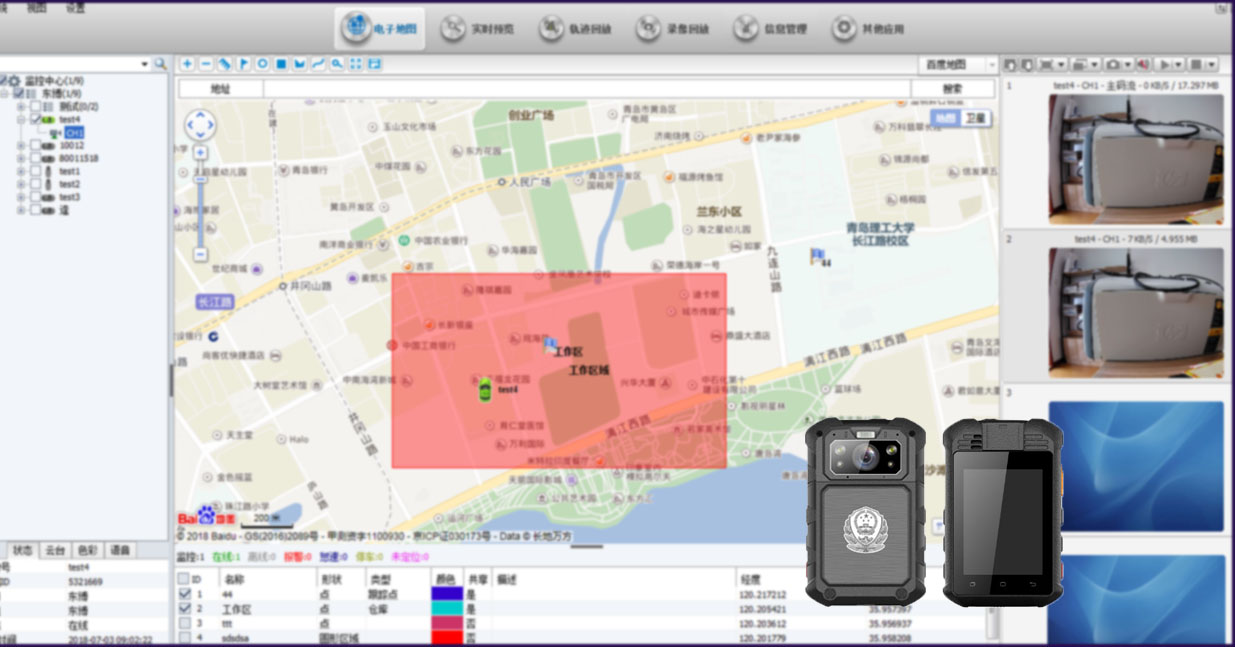Click the camera snapshot icon in video toolbar
This screenshot has width=1235, height=647.
pyautogui.click(x=1113, y=64)
